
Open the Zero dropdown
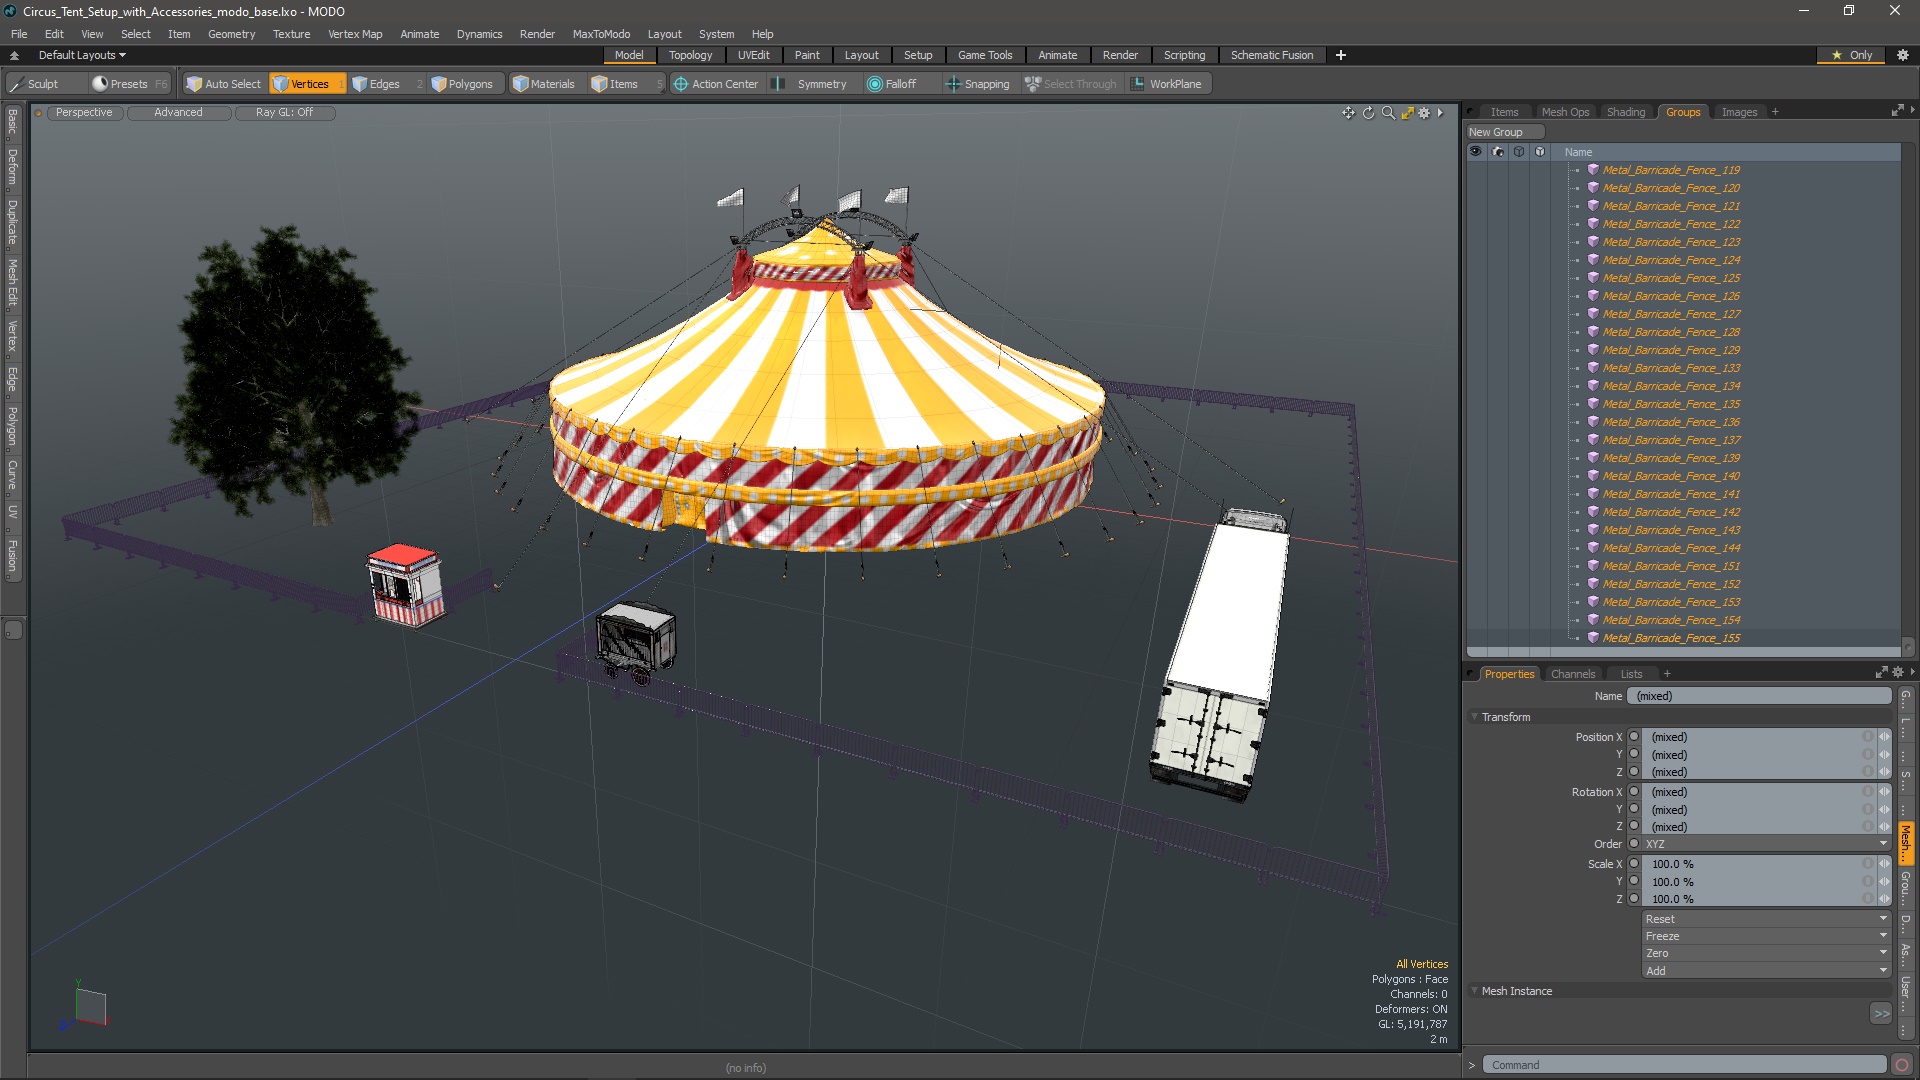click(x=1766, y=953)
